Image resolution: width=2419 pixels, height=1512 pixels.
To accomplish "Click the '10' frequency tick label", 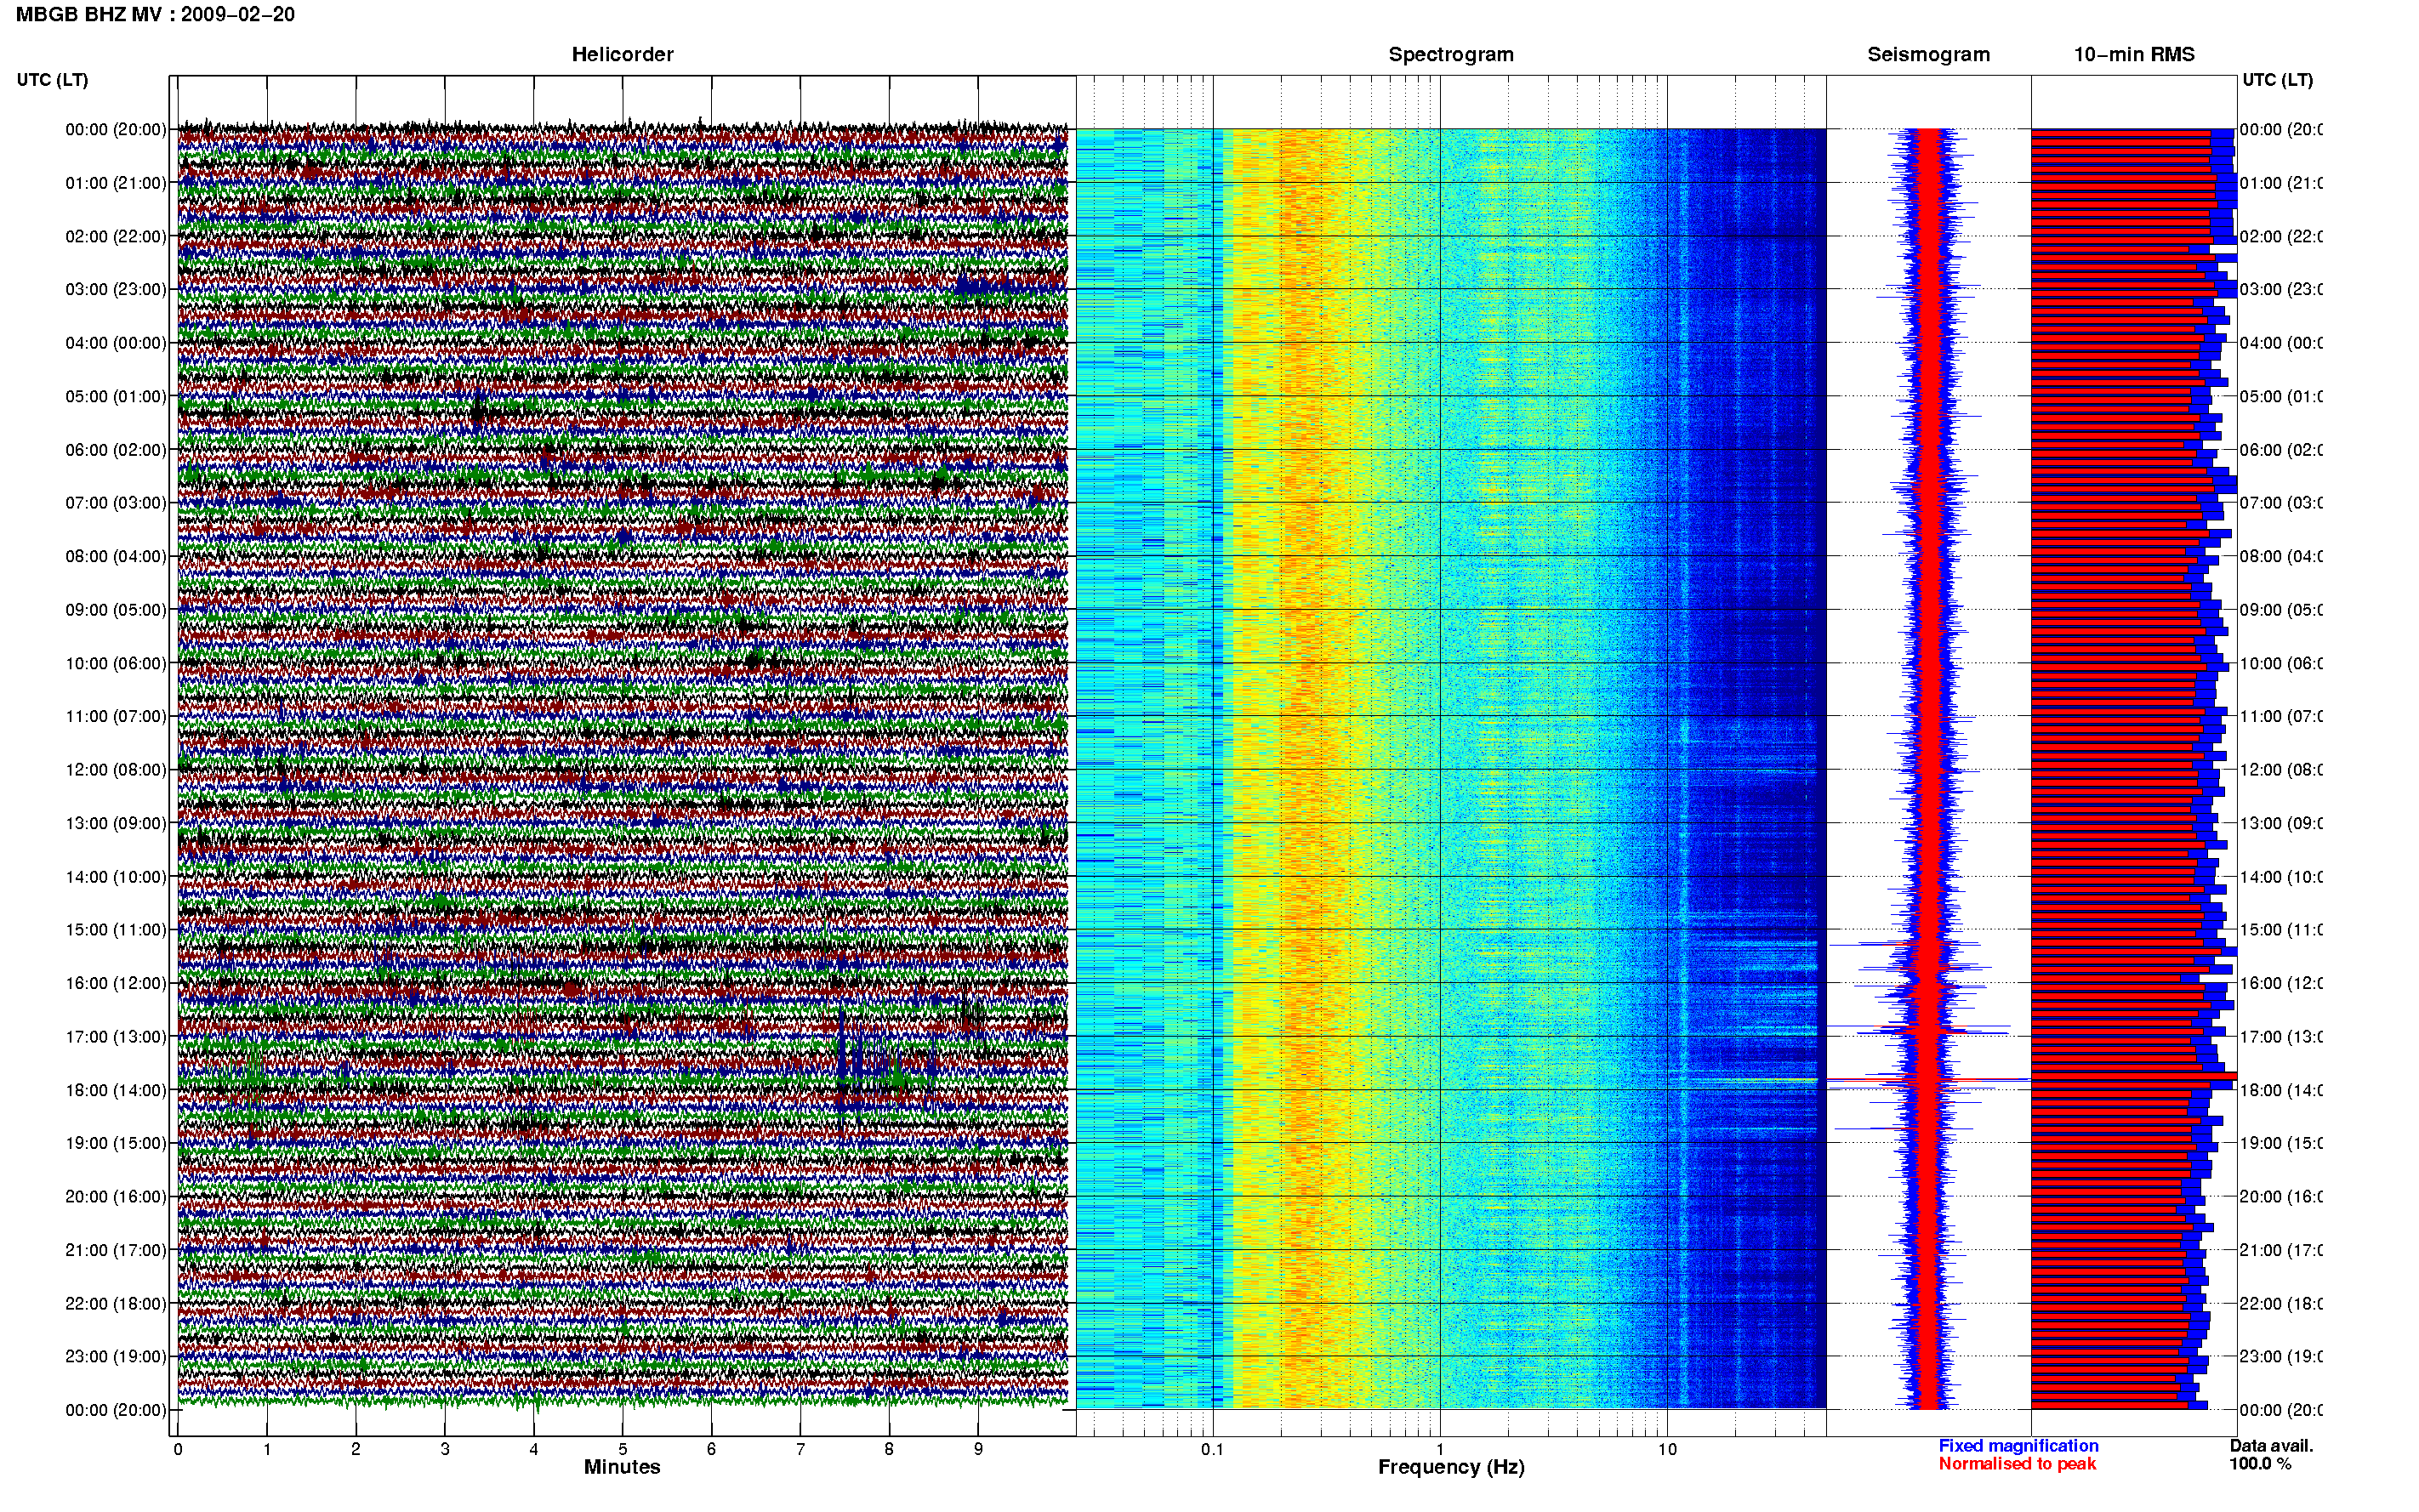I will tap(1667, 1449).
